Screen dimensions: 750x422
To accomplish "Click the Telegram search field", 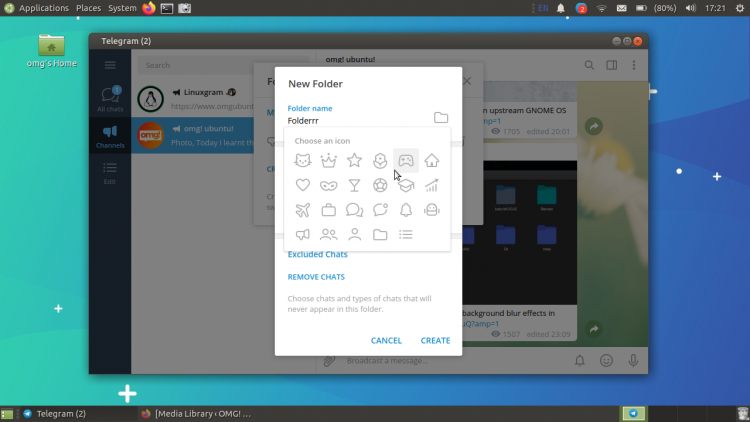I will tap(223, 65).
